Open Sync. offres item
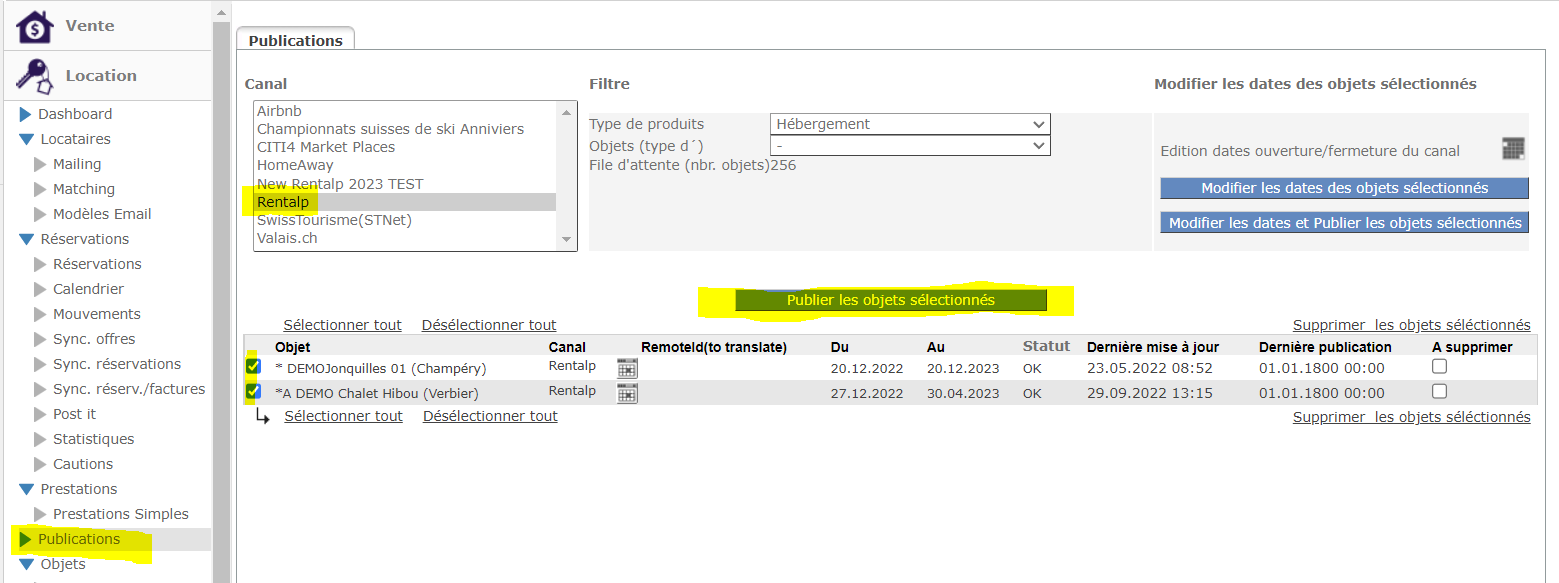Viewport: 1559px width, 583px height. [x=94, y=339]
